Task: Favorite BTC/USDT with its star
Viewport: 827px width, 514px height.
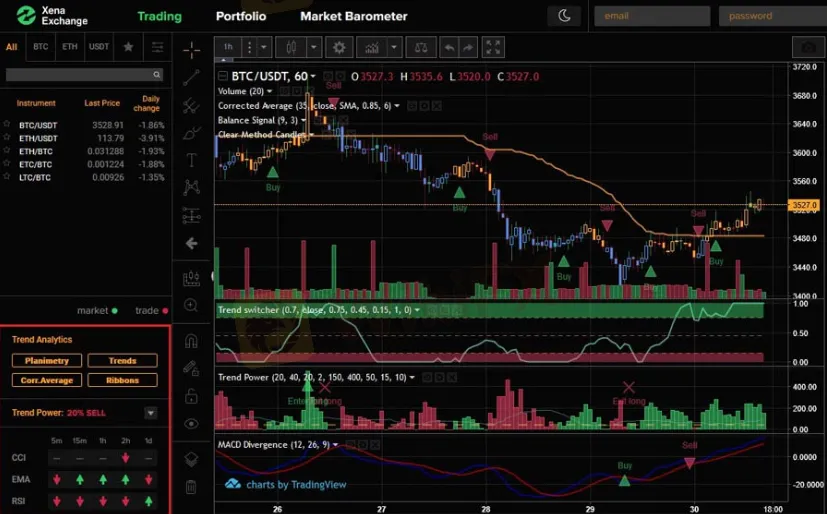Action: [x=7, y=124]
